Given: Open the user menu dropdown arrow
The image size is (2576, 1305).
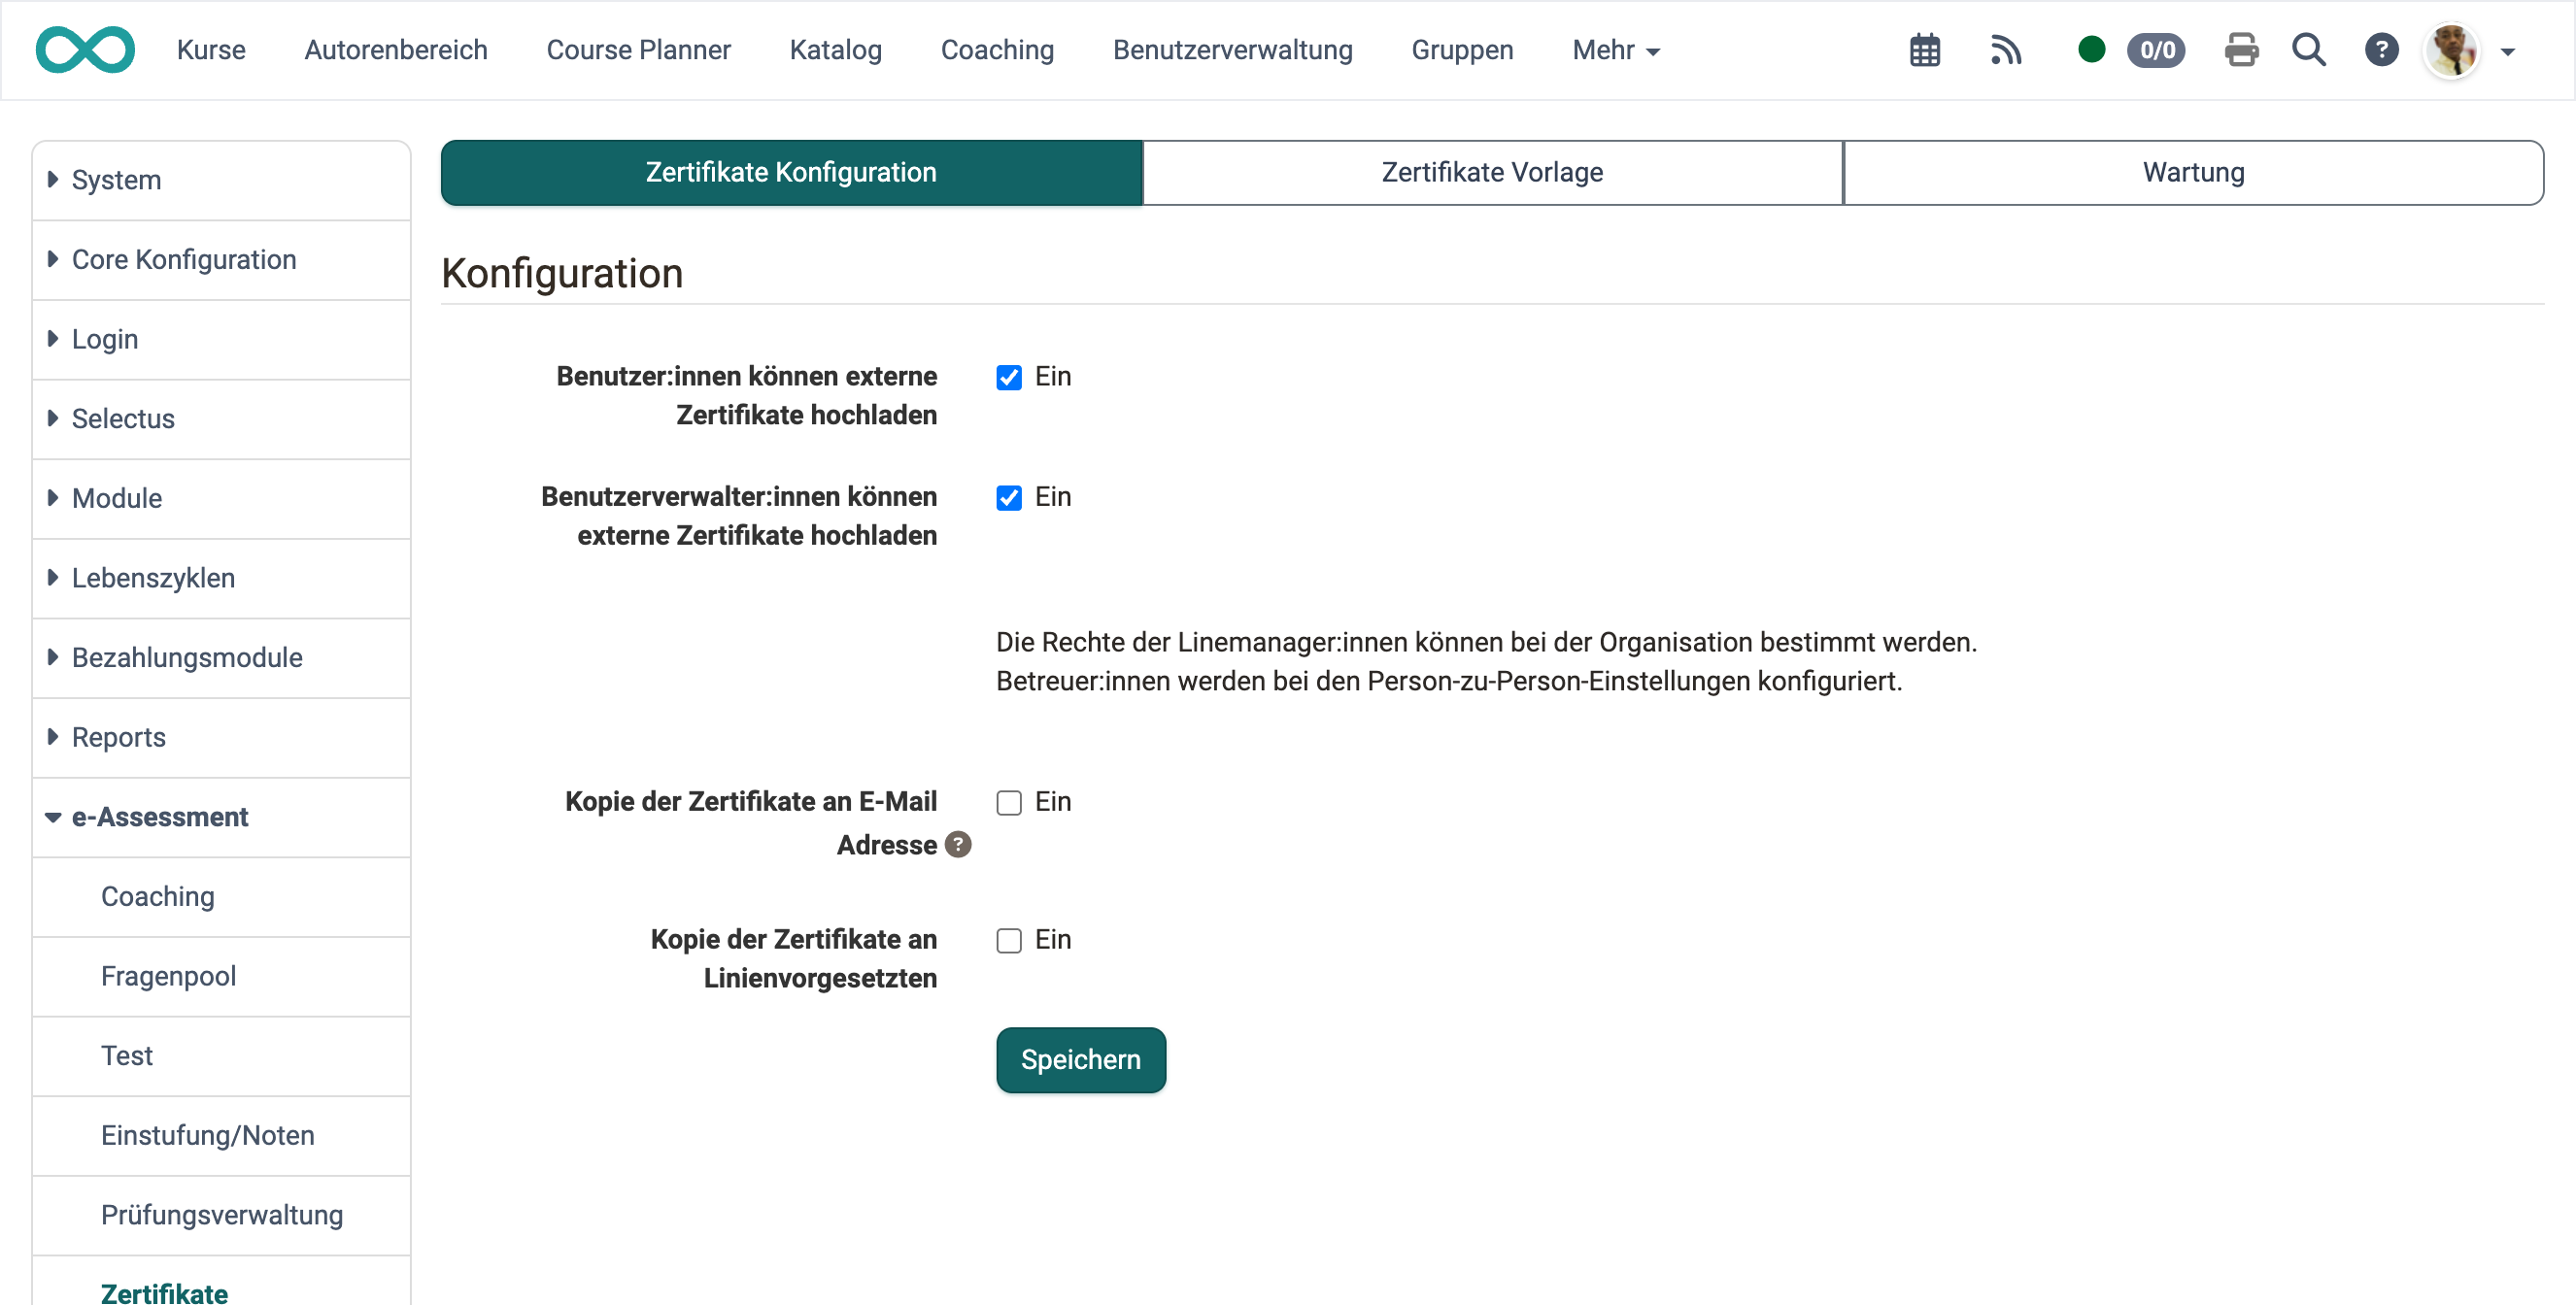Looking at the screenshot, I should (x=2507, y=52).
